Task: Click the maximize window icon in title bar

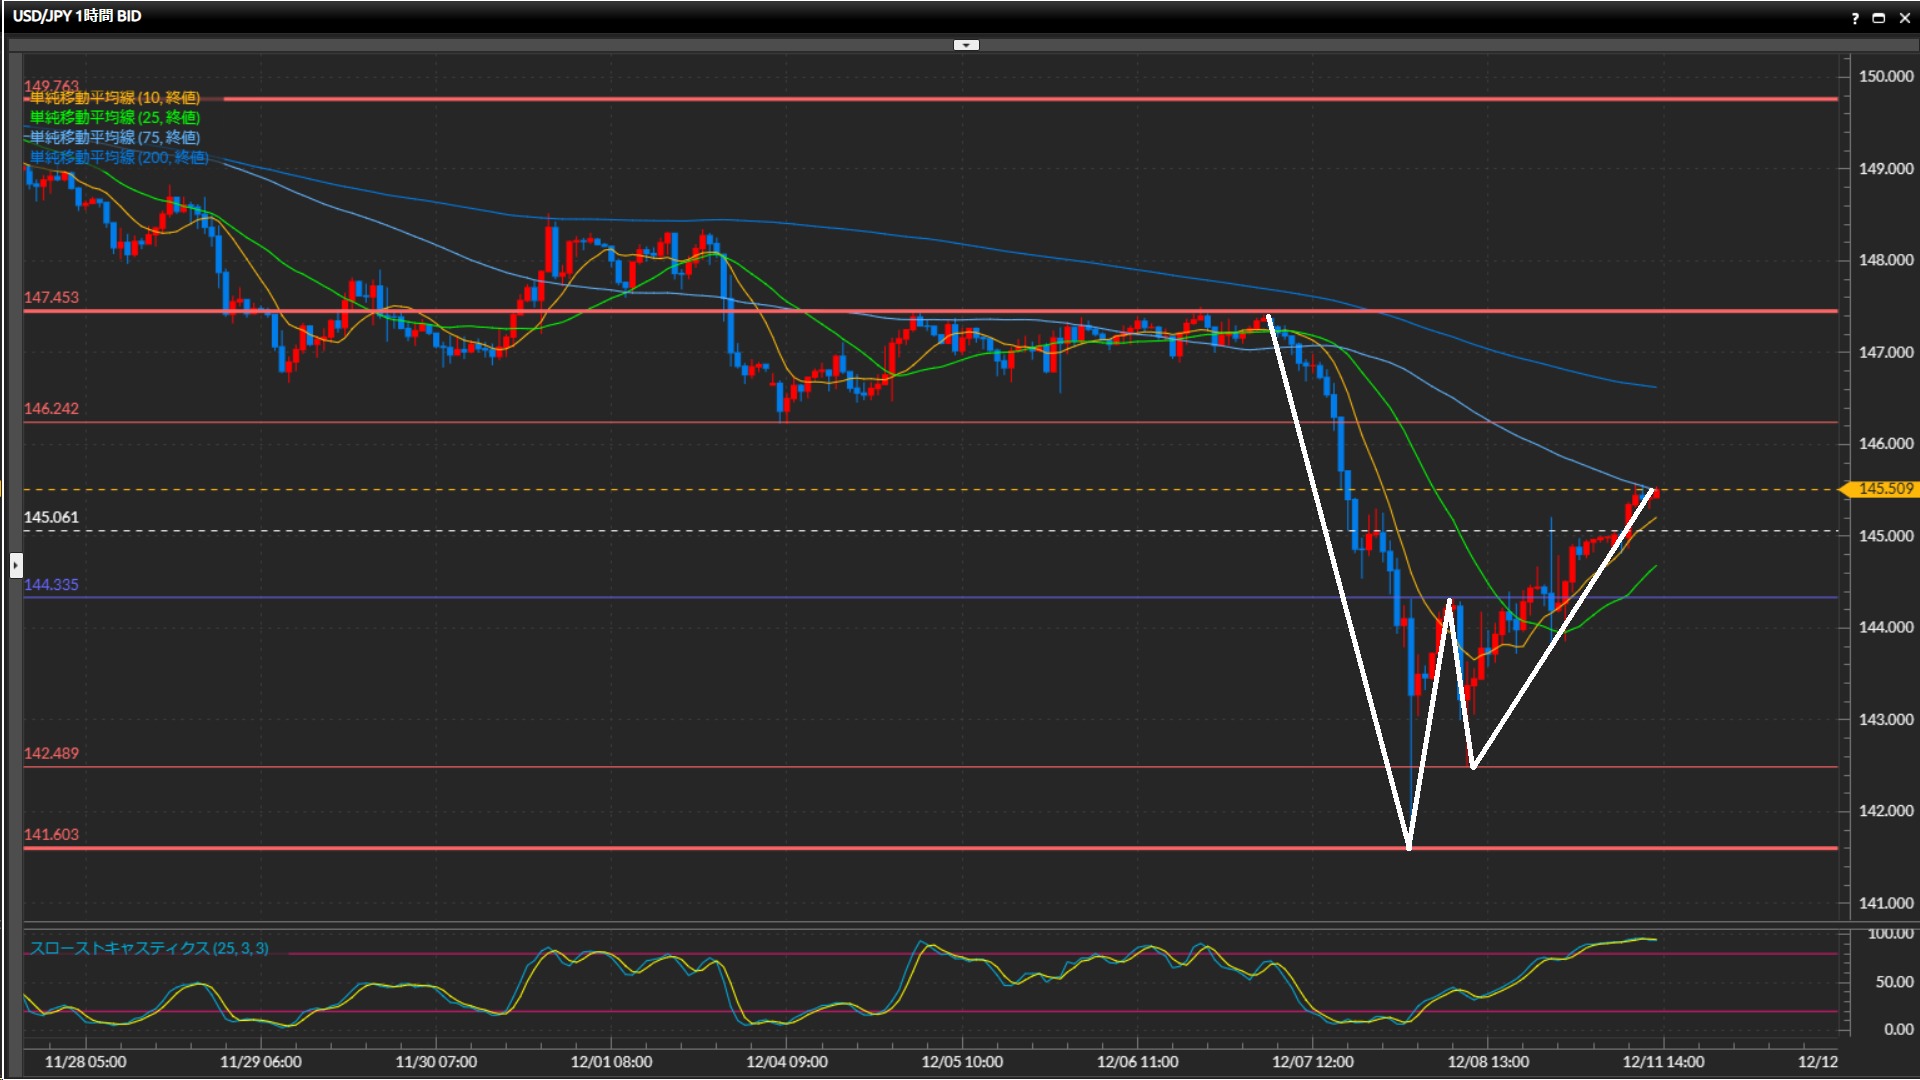Action: click(1879, 18)
